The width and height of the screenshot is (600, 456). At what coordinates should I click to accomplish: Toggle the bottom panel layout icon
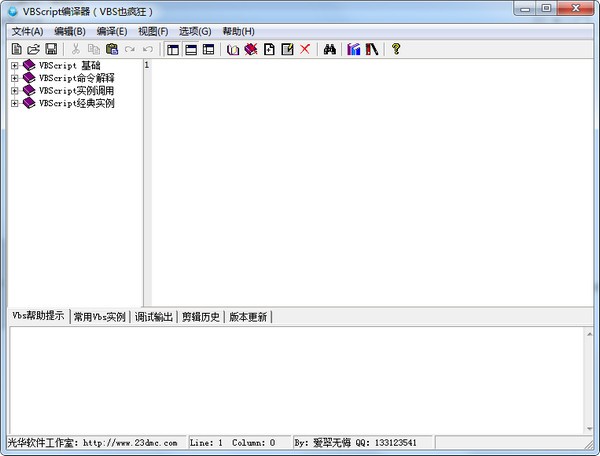(191, 49)
